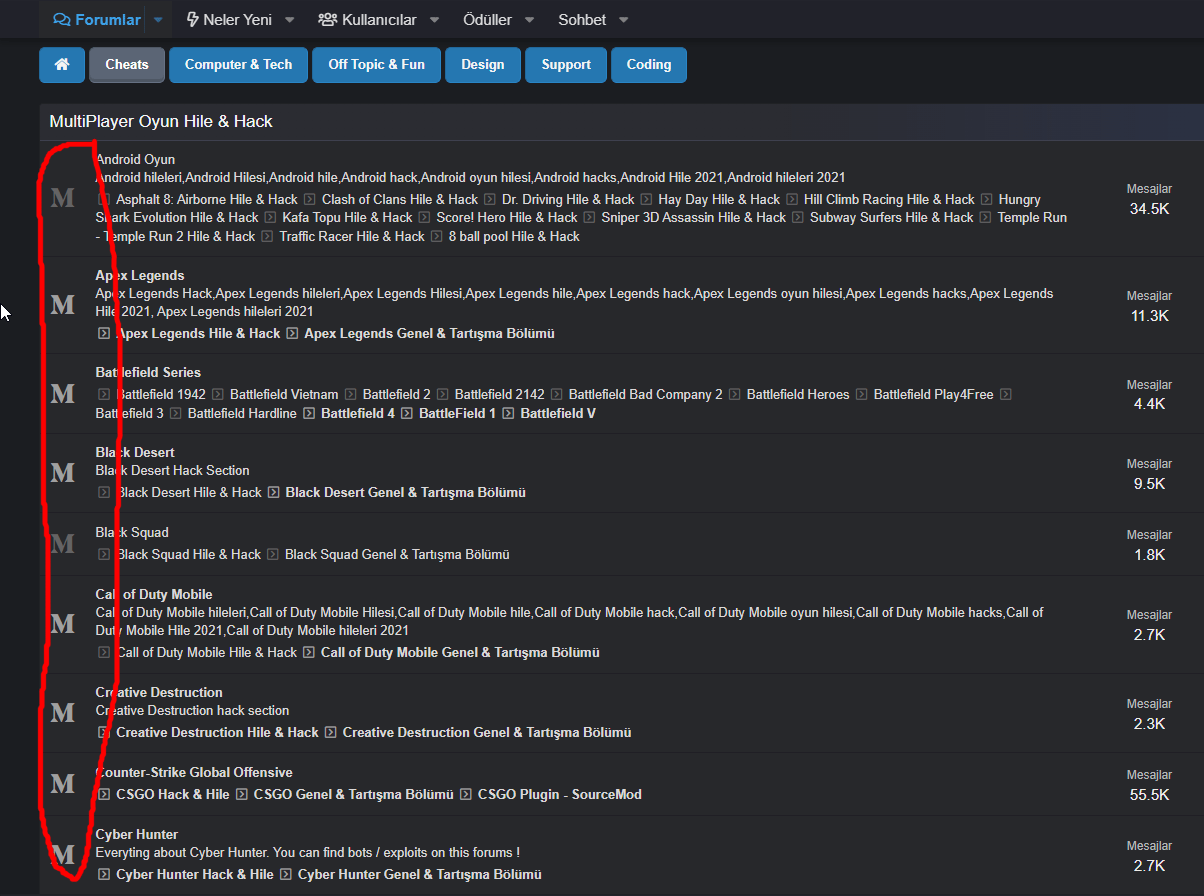This screenshot has width=1204, height=896.
Task: Click the 4.4K message count for Battlefield Series
Action: 1149,404
